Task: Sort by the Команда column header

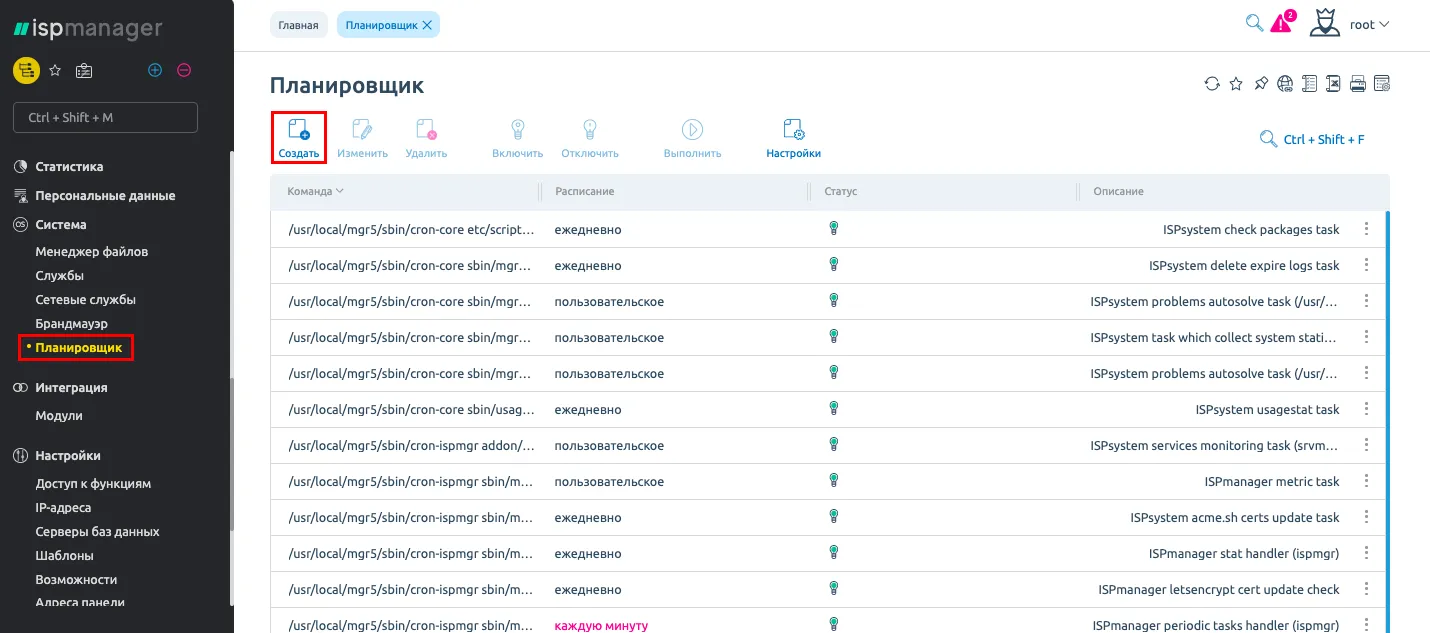Action: [315, 191]
